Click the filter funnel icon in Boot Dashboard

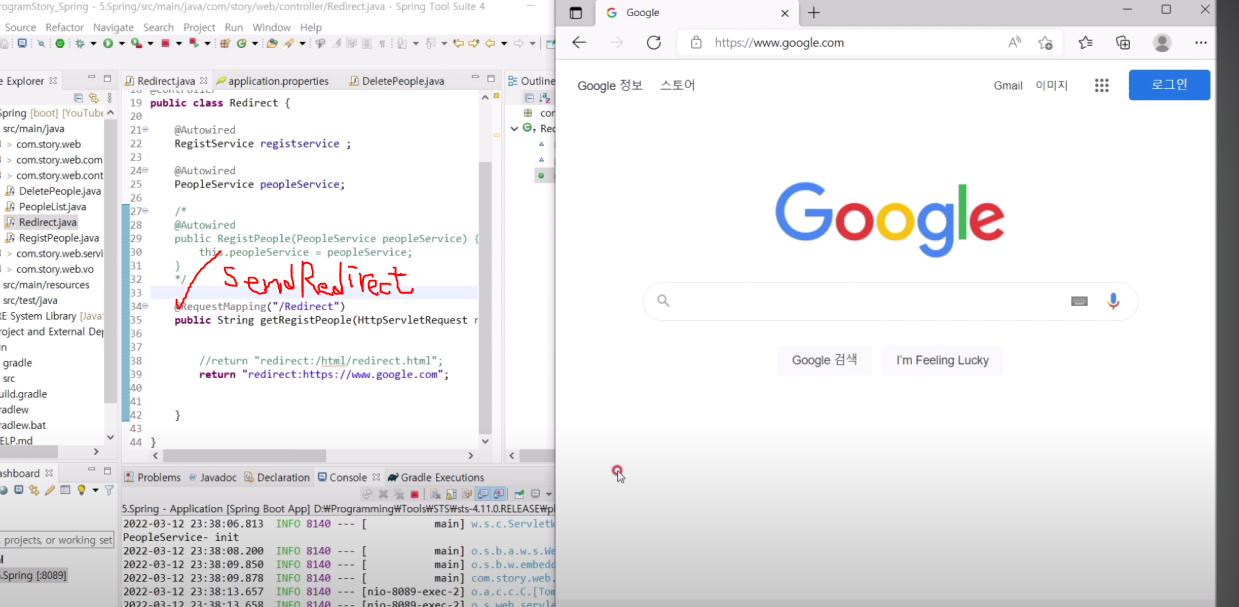point(109,490)
